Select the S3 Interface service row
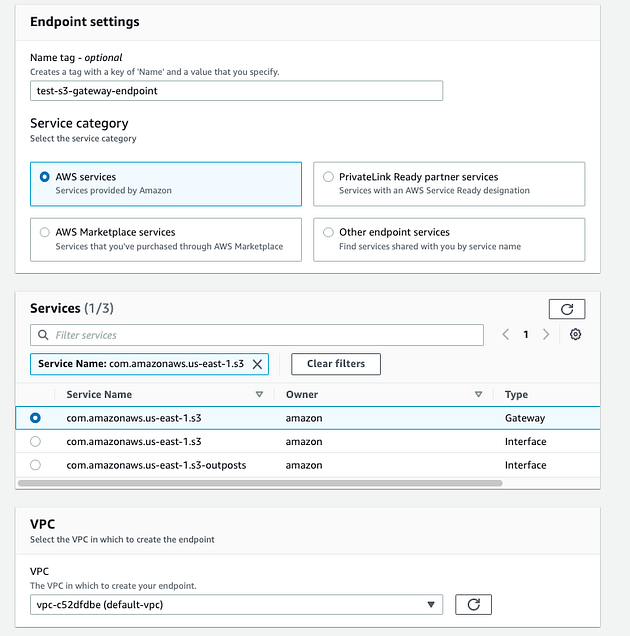The image size is (630, 636). coord(36,441)
